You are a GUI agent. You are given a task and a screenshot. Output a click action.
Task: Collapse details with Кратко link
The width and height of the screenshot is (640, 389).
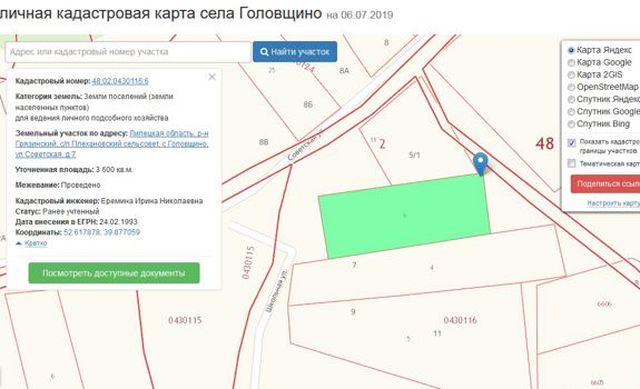(36, 243)
